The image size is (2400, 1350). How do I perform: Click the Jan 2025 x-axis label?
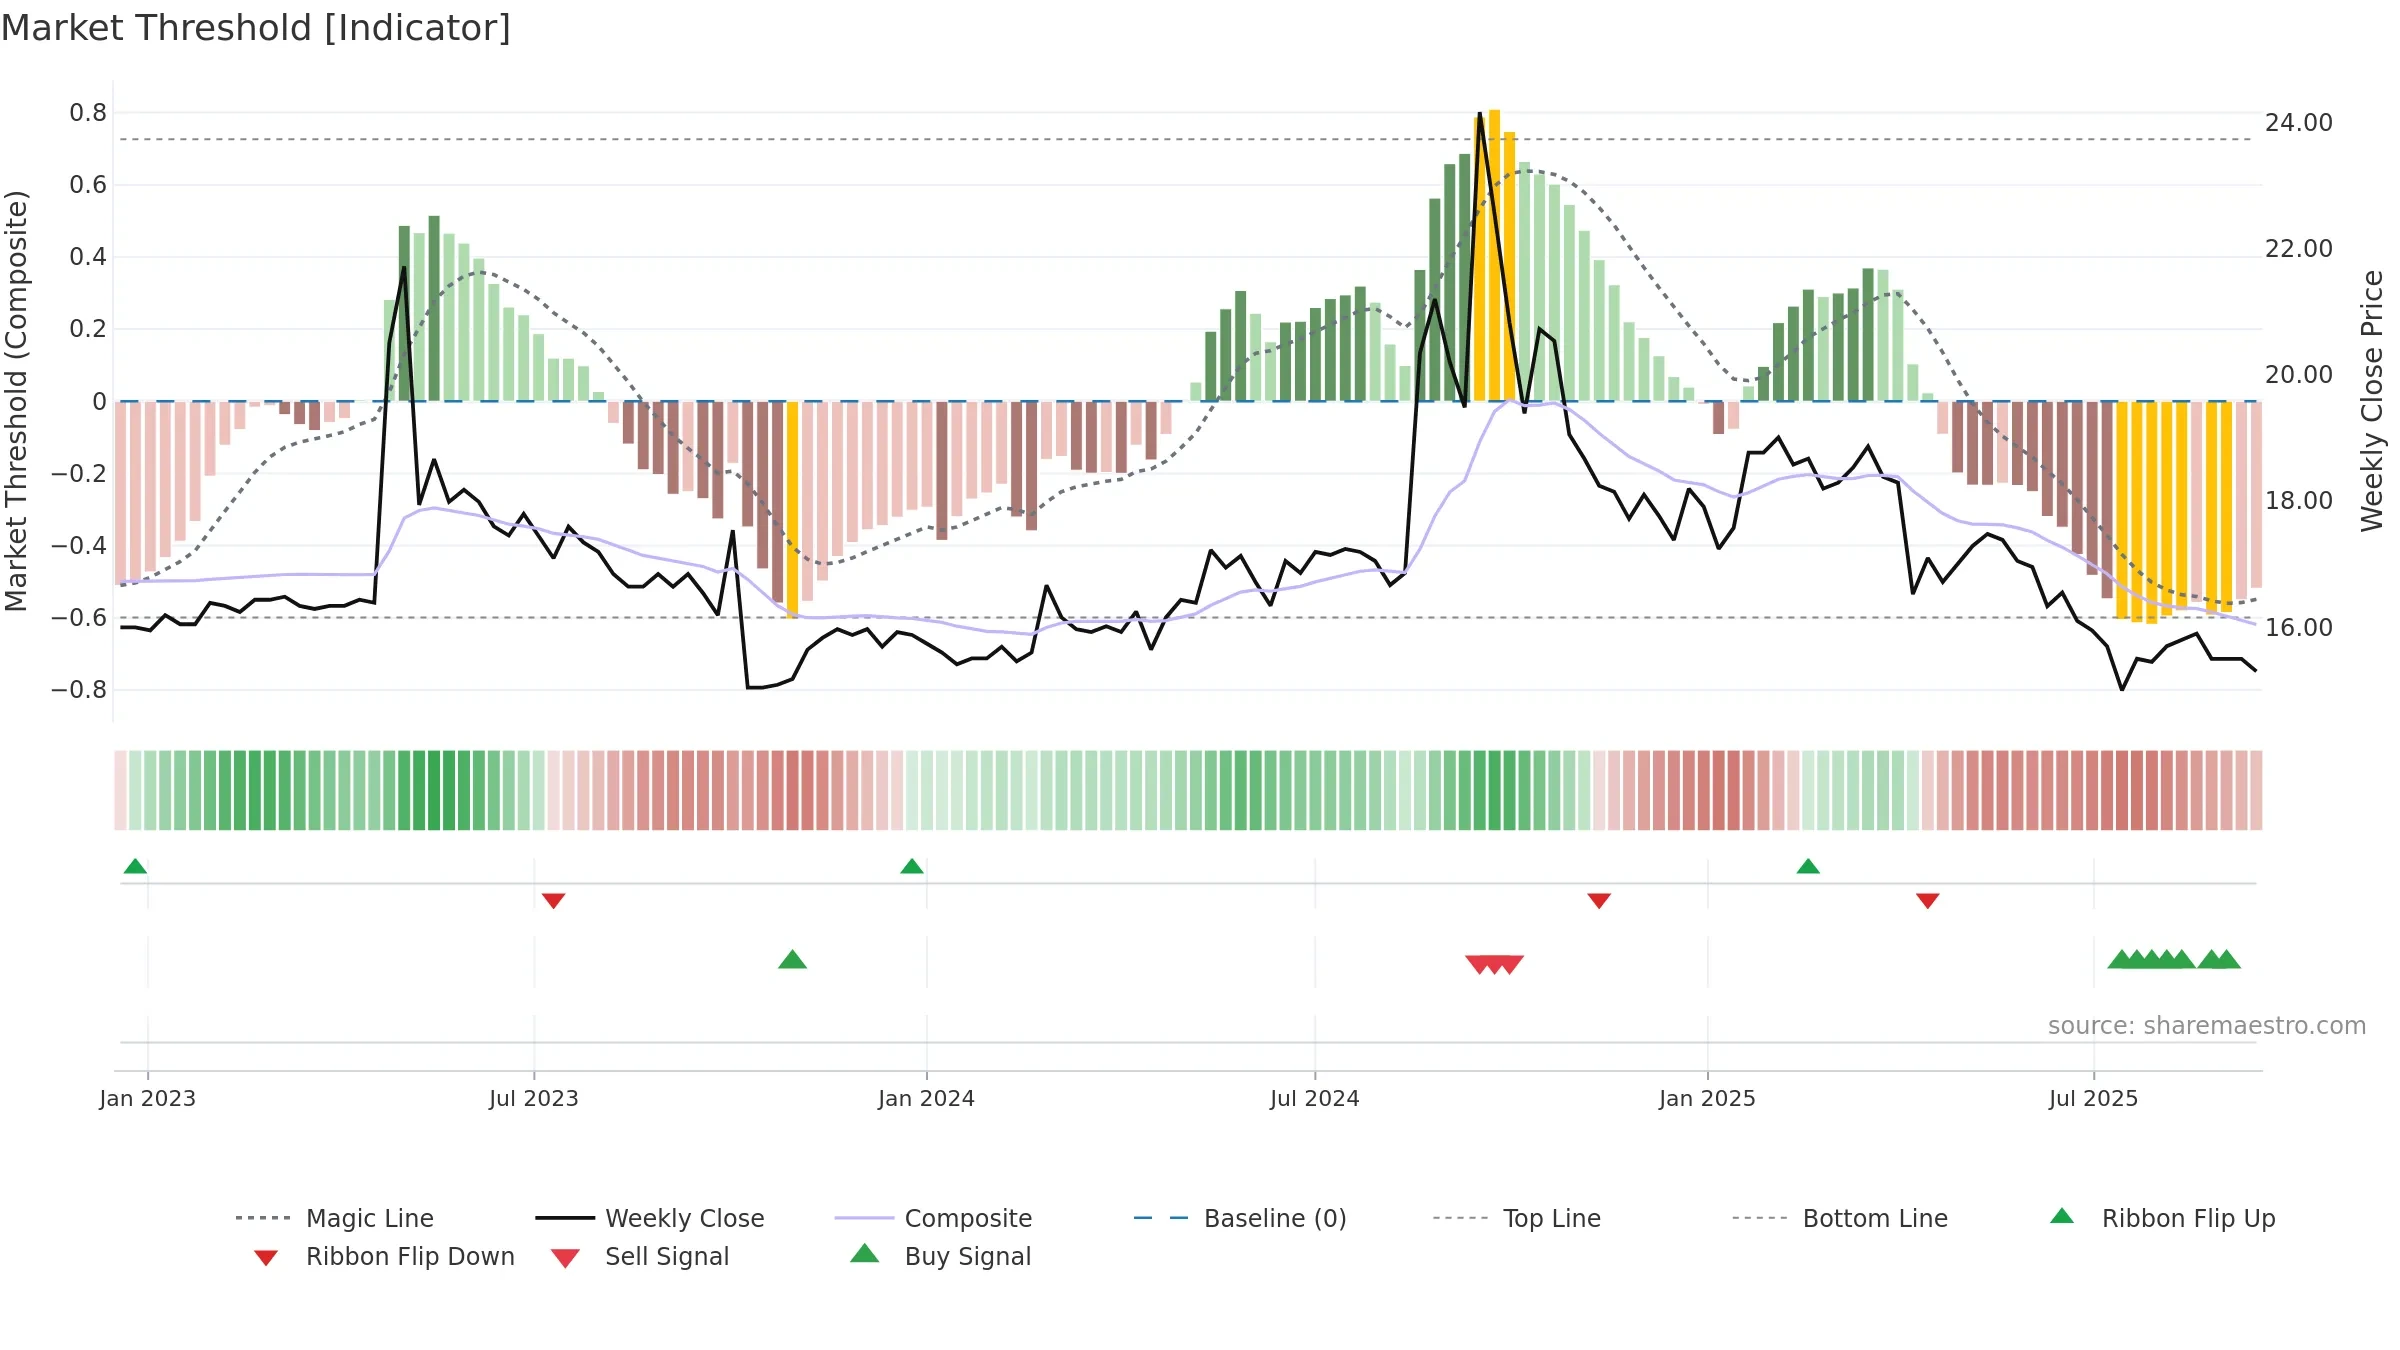tap(1708, 1098)
